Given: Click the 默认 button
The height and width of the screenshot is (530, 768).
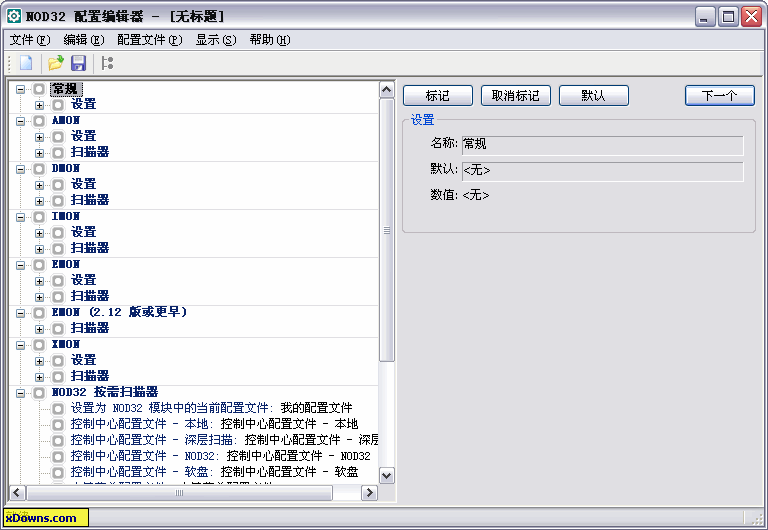Looking at the screenshot, I should click(594, 96).
